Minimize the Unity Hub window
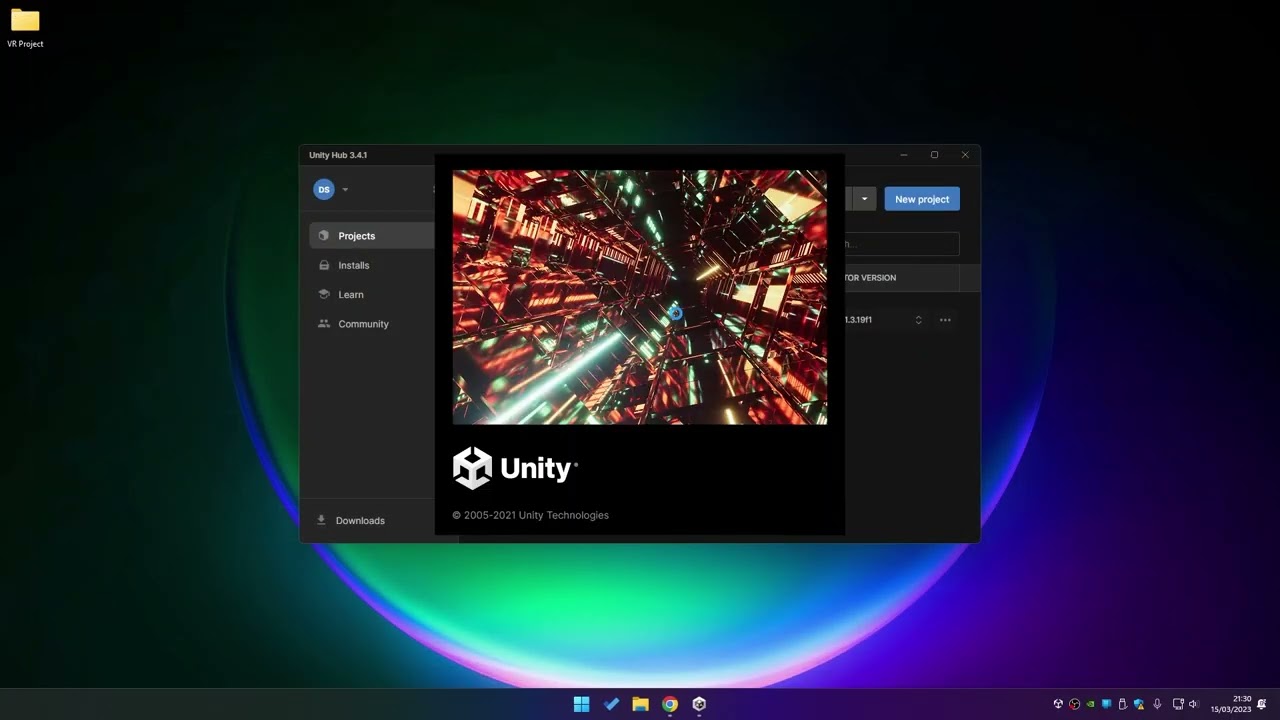 pos(904,155)
